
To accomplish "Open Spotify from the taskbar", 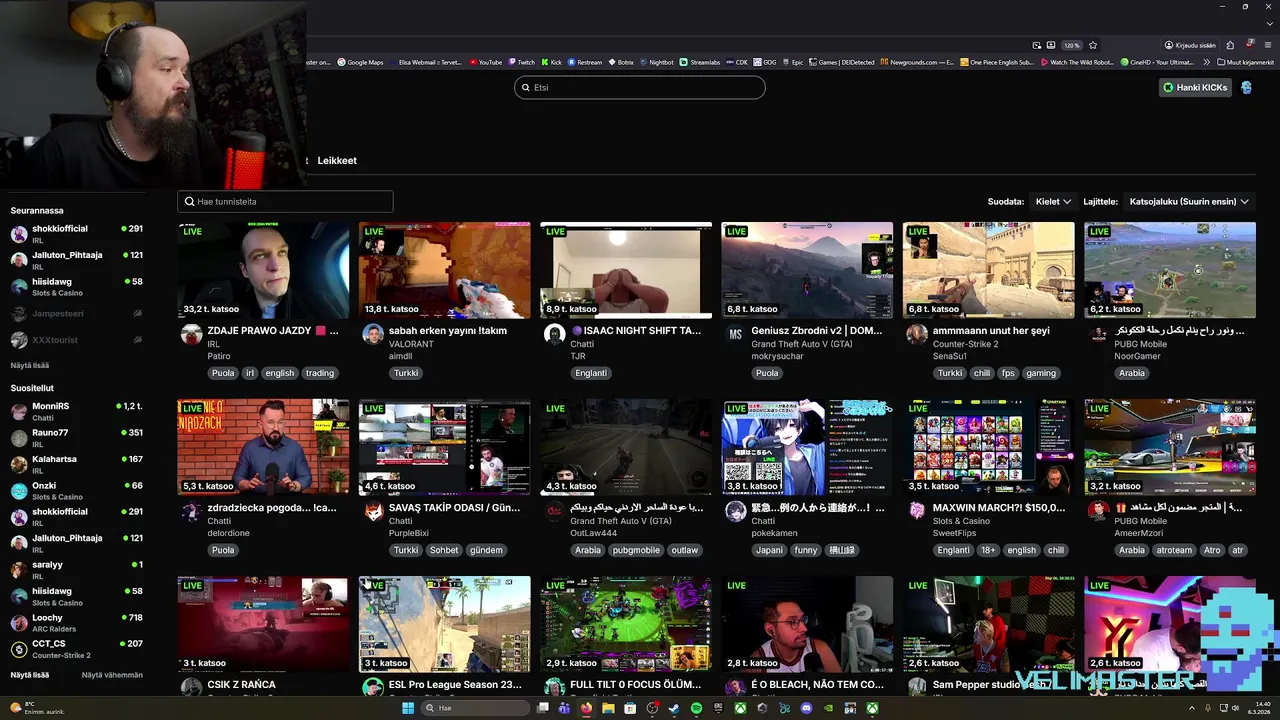I will (x=696, y=708).
